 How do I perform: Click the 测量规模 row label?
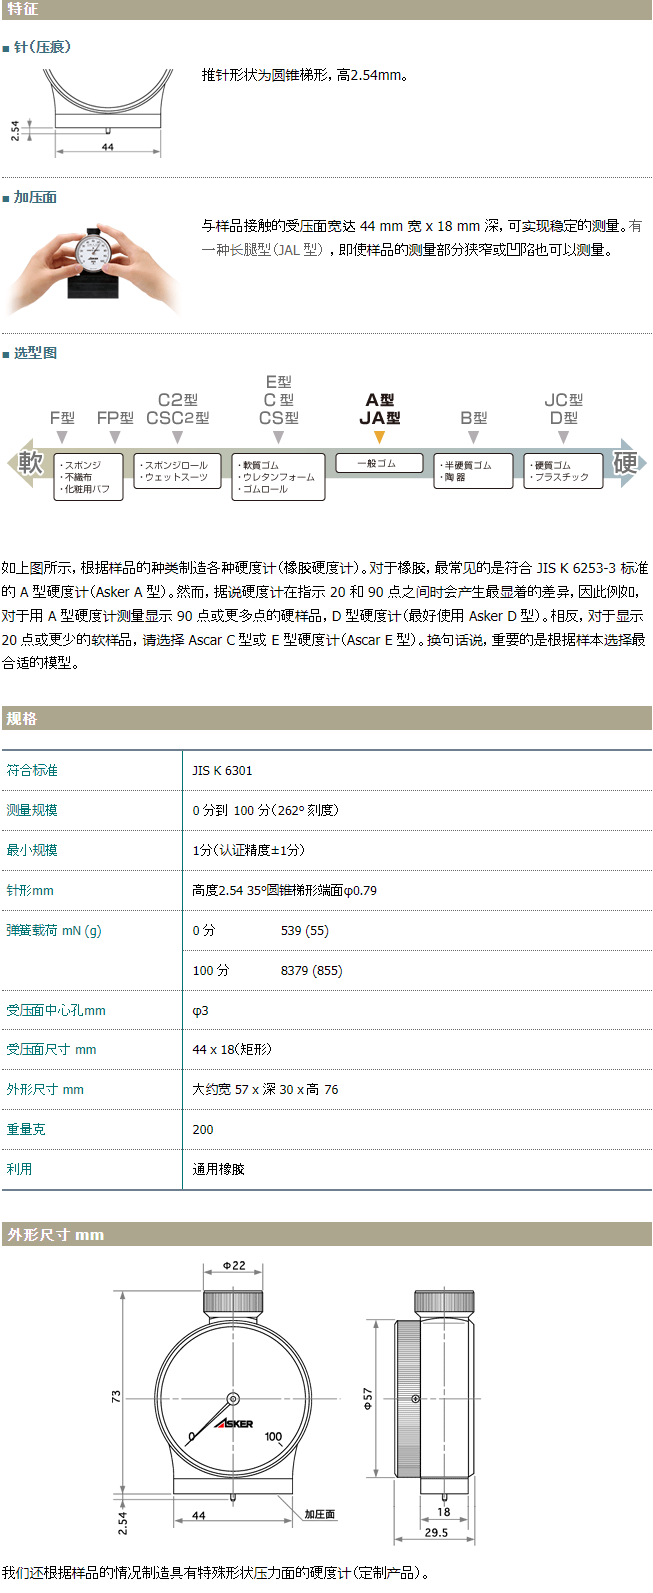(x=32, y=810)
